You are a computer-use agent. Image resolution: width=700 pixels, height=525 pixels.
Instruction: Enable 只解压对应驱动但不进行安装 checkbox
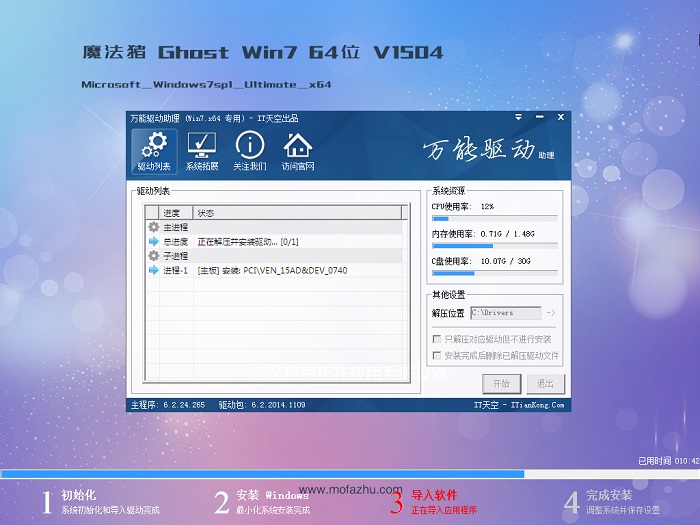click(x=437, y=339)
